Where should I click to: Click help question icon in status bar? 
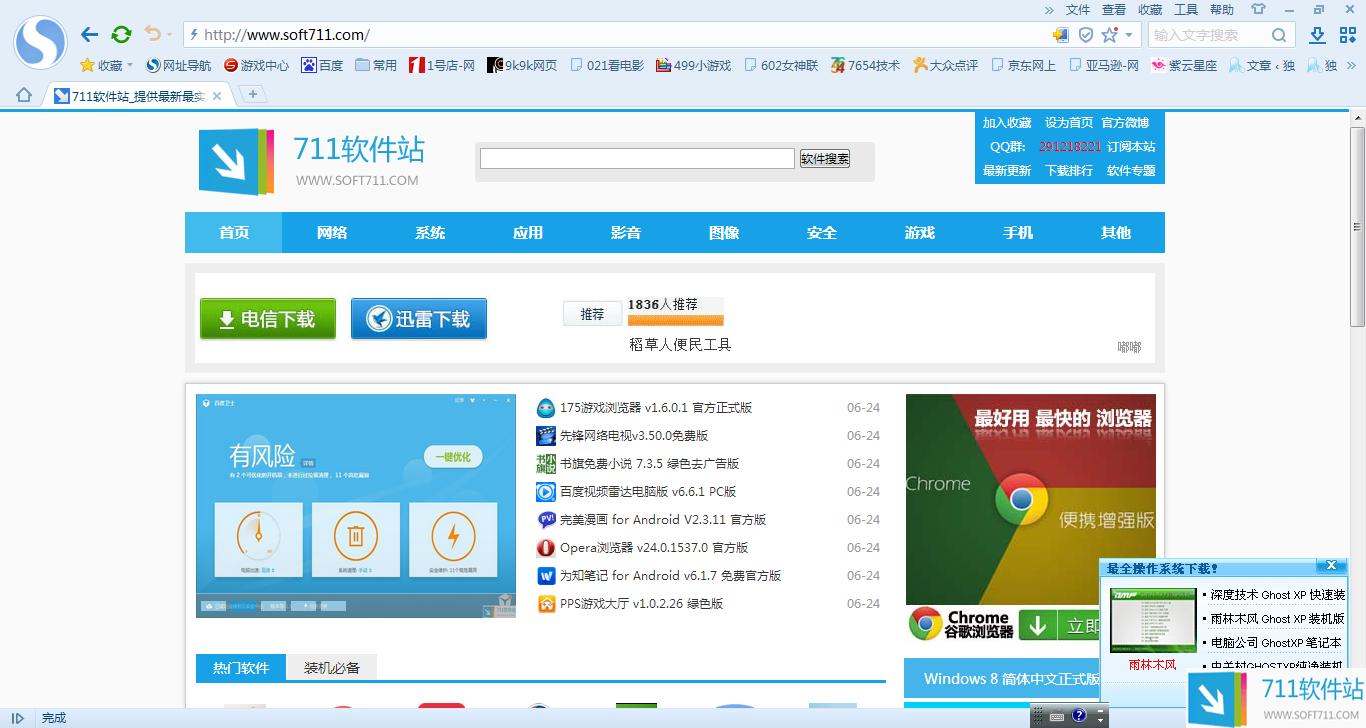(1079, 716)
